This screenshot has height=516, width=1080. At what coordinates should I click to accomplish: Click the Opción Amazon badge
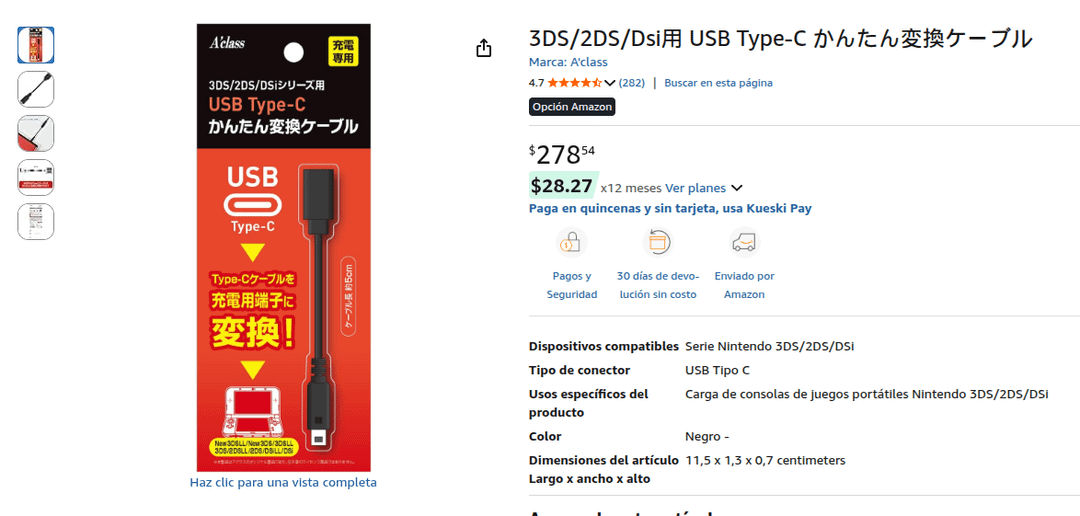coord(572,107)
